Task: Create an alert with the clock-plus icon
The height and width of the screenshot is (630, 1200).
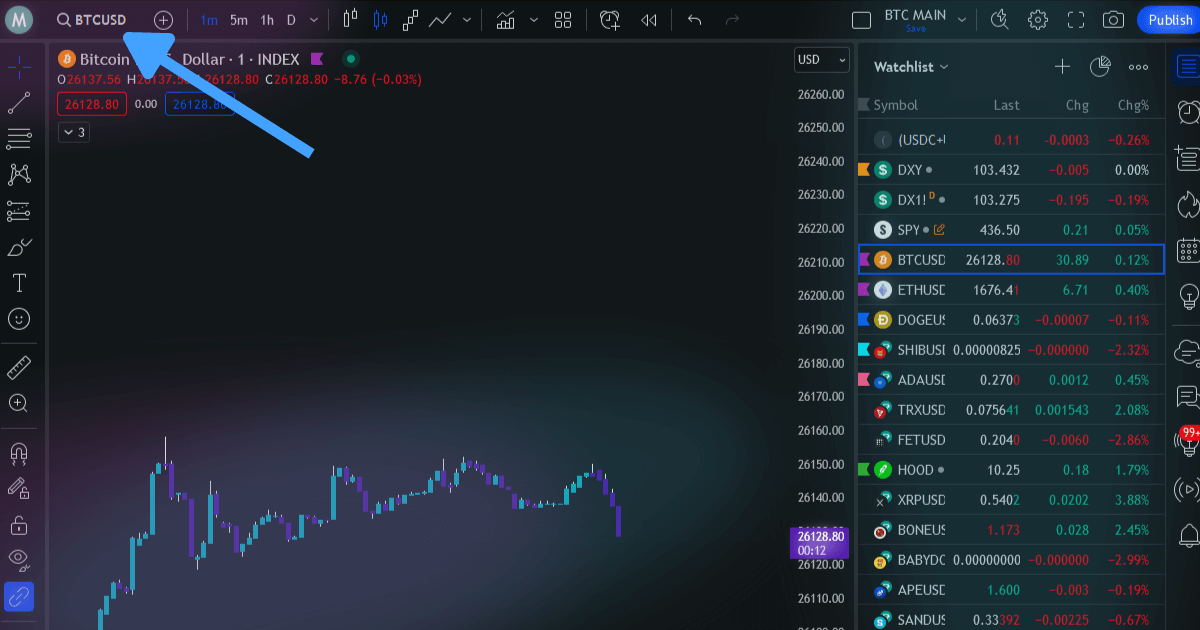Action: [610, 20]
